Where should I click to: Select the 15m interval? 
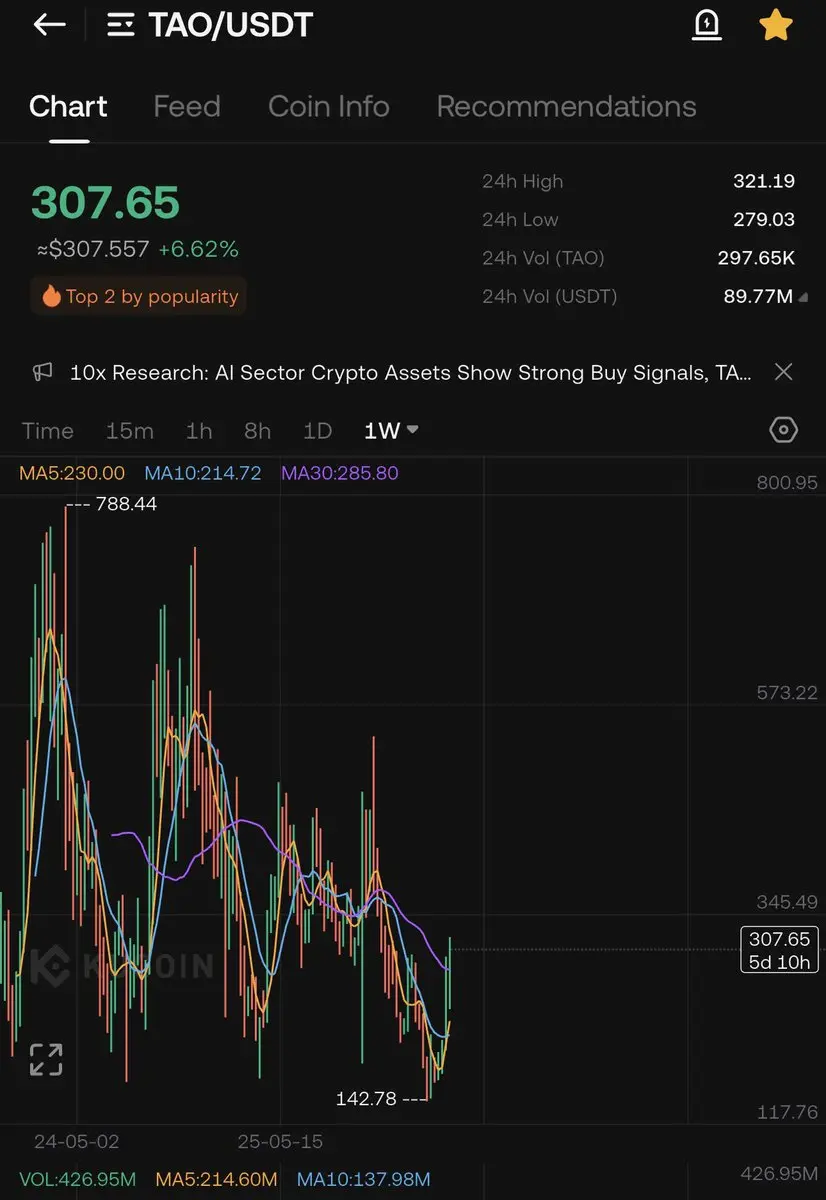(130, 431)
